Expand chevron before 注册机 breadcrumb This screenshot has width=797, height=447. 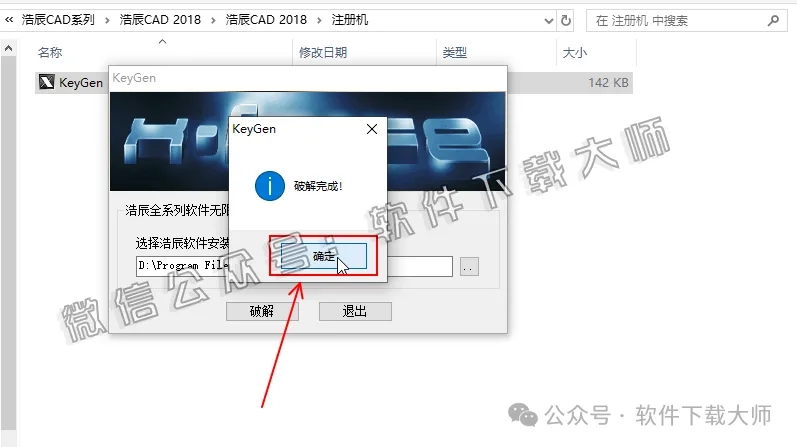pos(319,20)
